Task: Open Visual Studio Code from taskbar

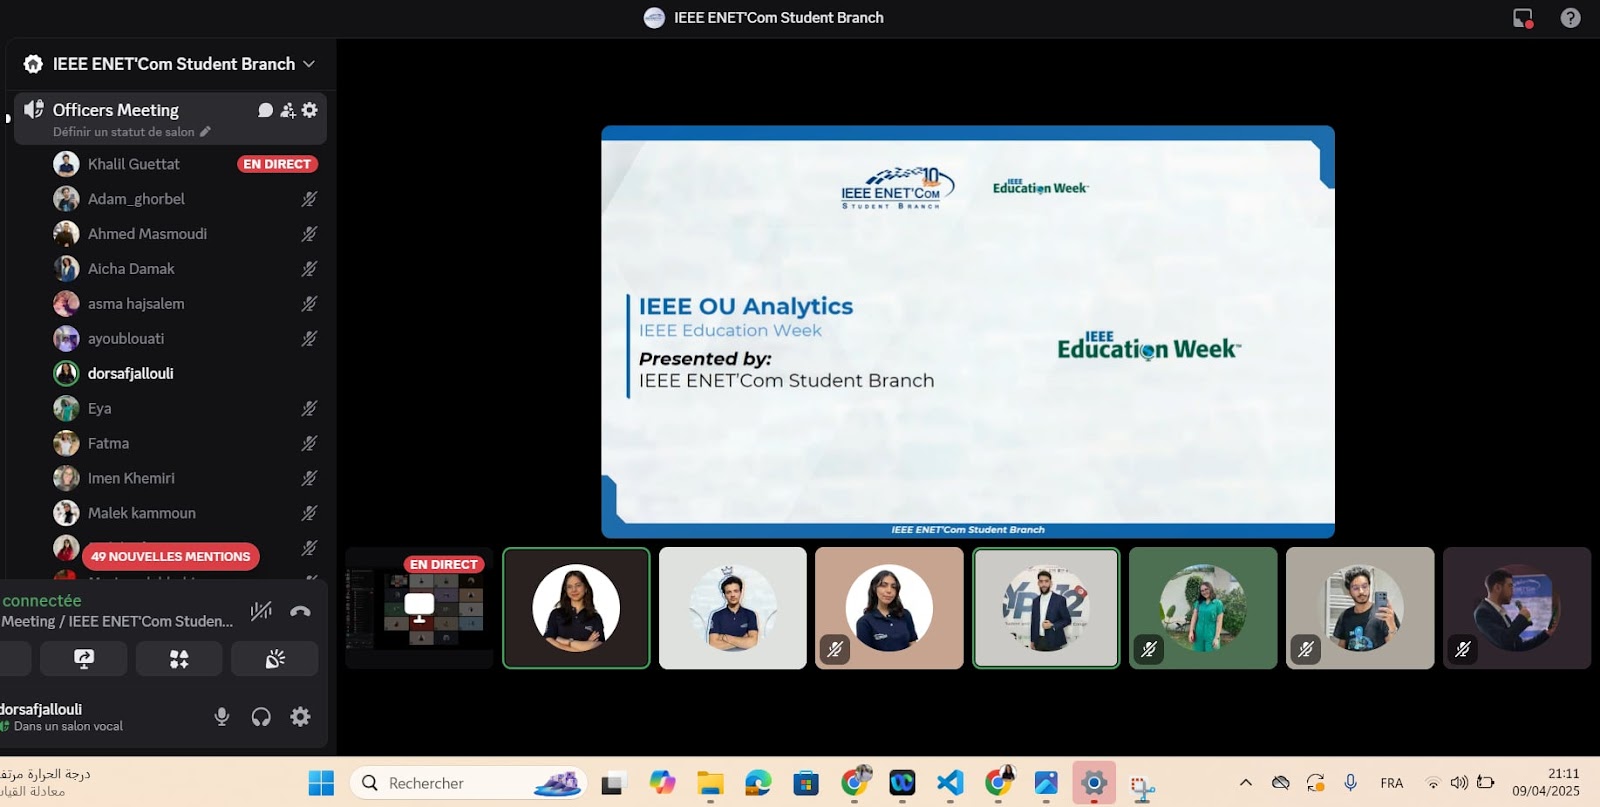Action: pos(950,783)
